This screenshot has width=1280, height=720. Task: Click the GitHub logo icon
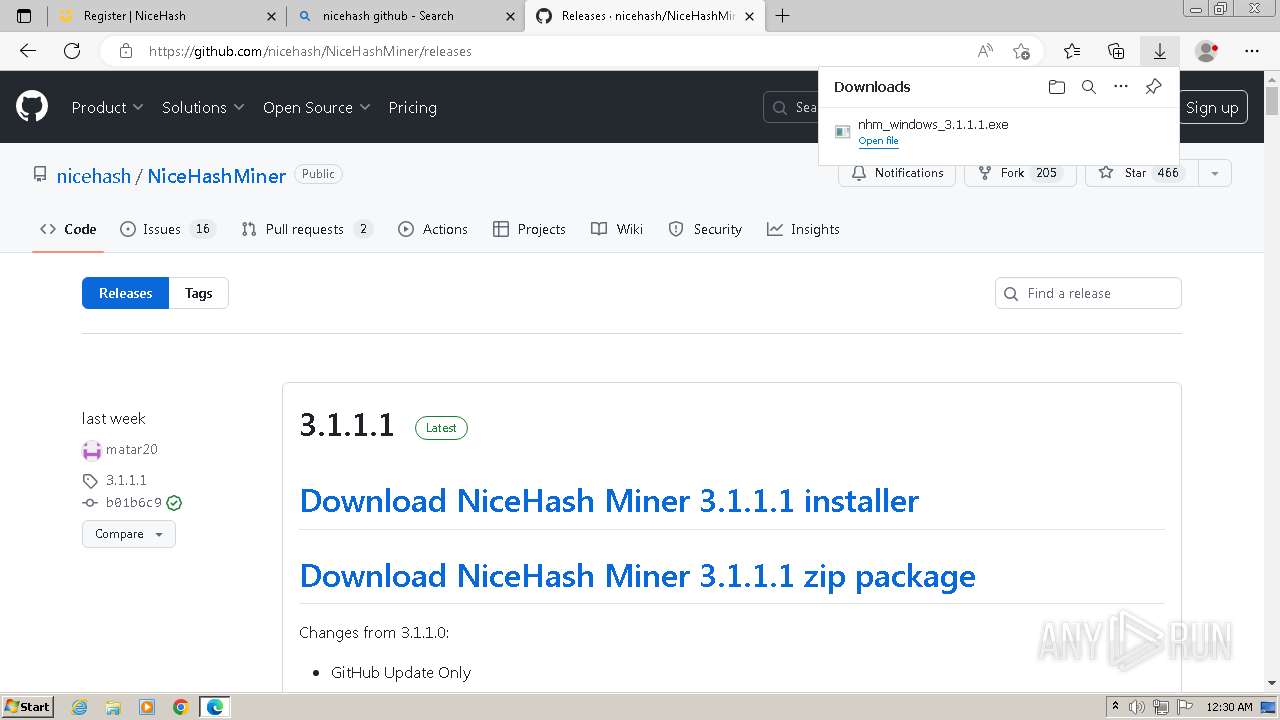point(32,107)
